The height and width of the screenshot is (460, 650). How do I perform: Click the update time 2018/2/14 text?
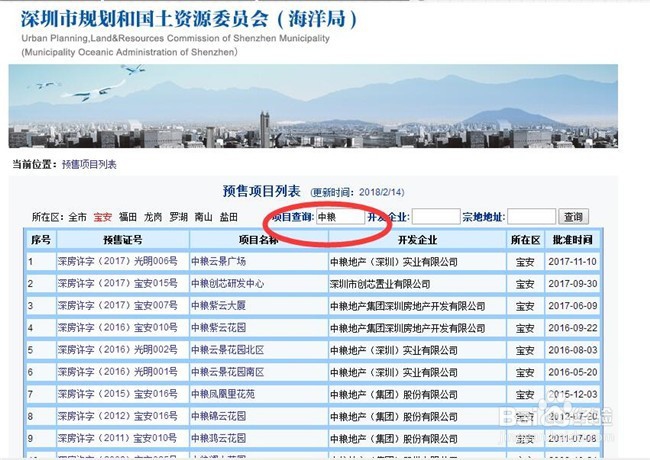(x=381, y=192)
